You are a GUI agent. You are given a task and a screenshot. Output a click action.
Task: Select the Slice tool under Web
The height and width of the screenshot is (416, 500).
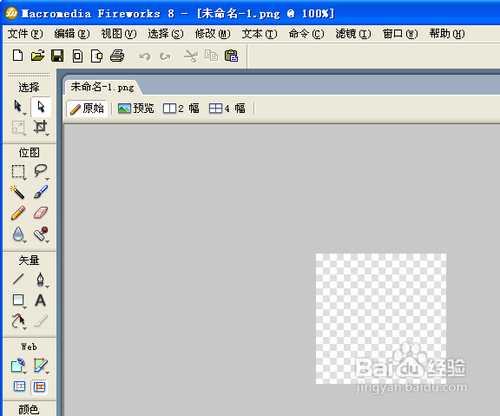coord(41,365)
